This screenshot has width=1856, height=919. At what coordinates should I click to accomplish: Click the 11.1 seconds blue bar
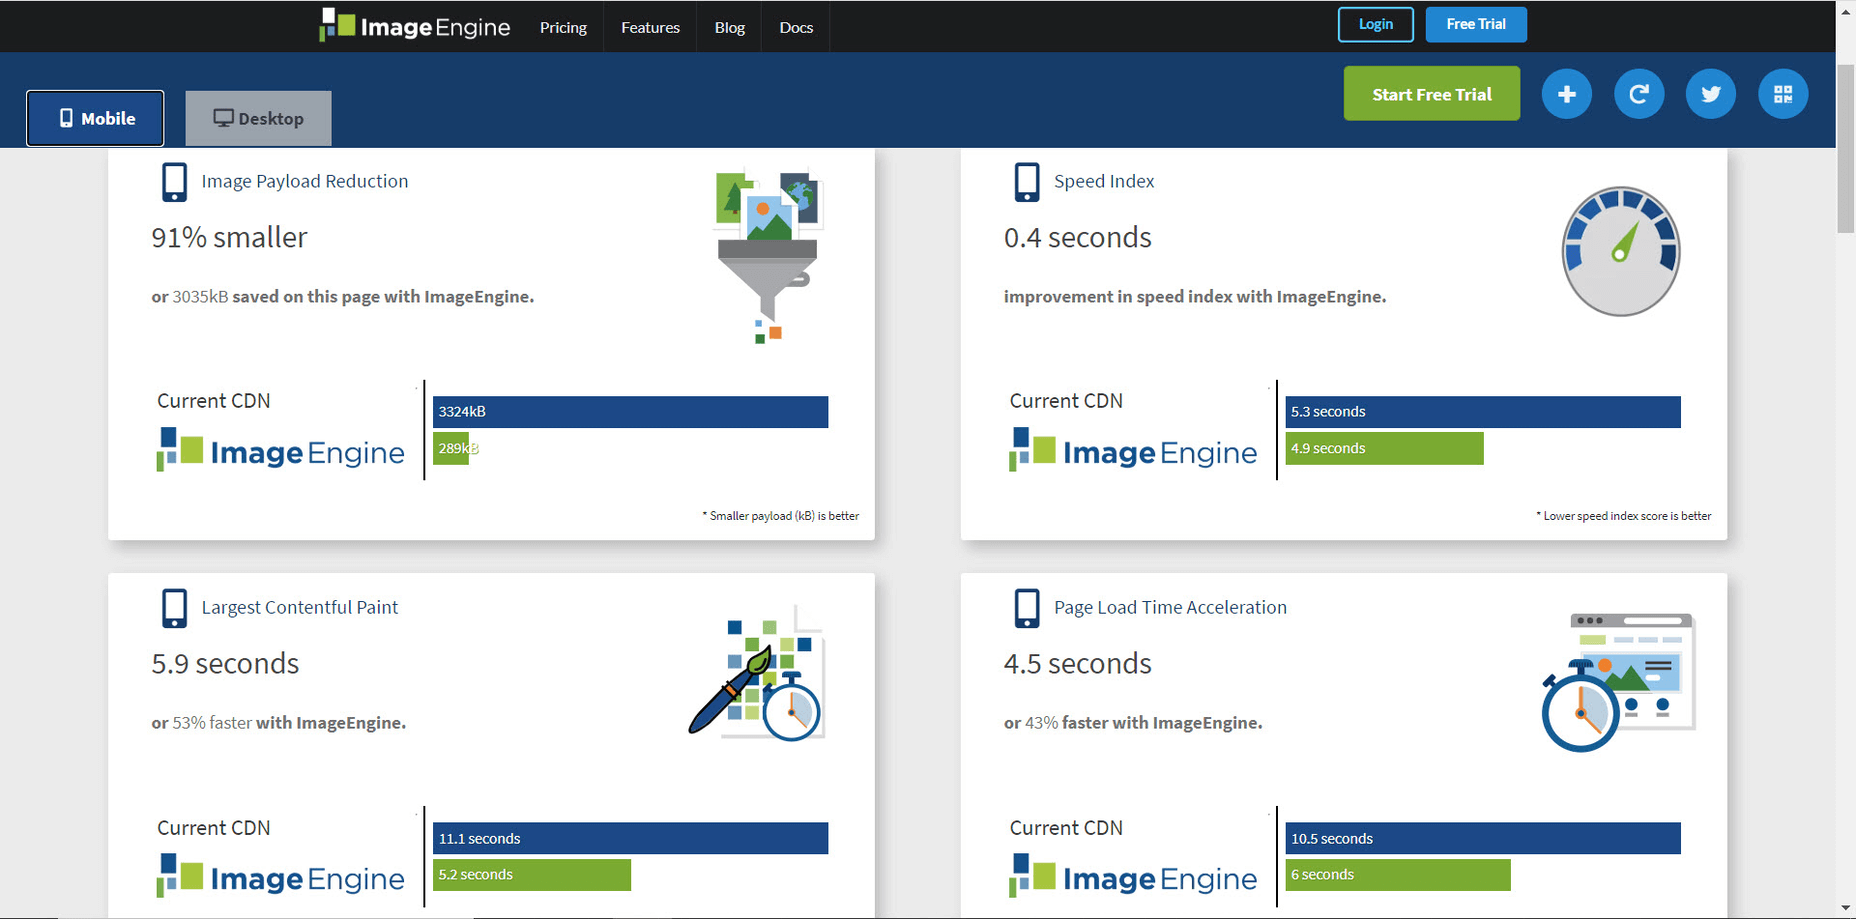(630, 838)
